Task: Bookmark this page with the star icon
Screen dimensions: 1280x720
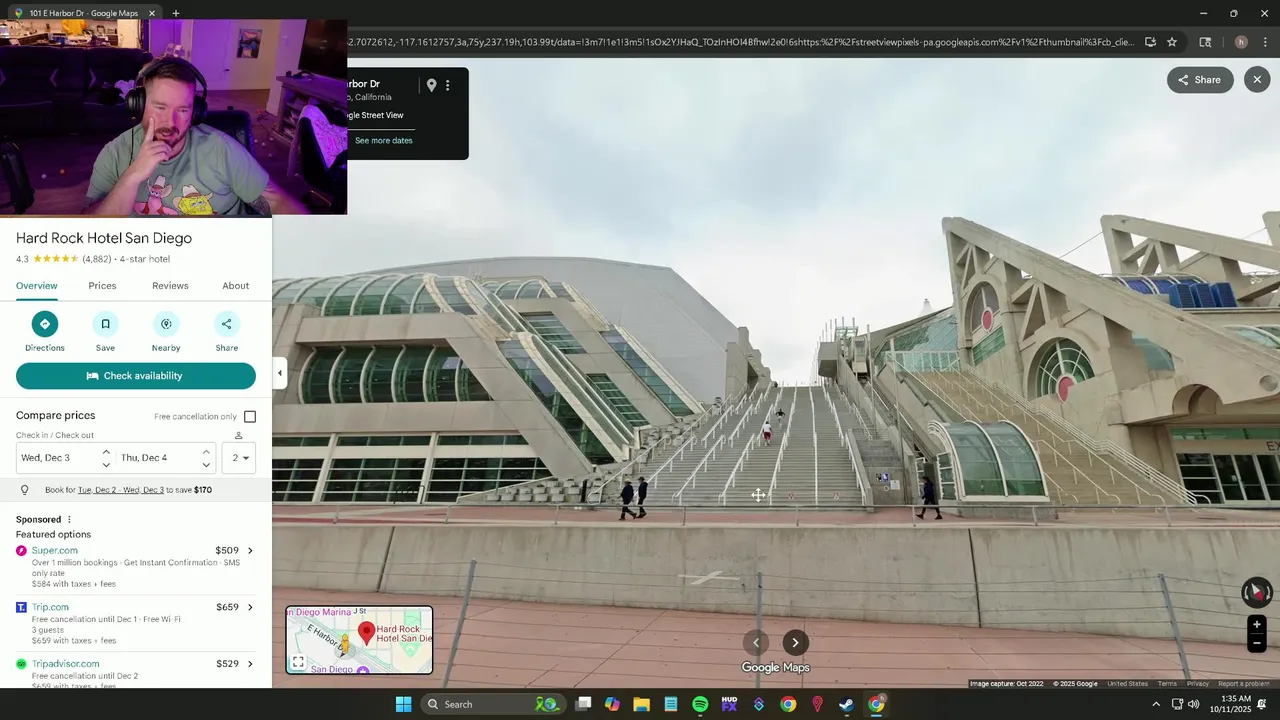Action: pos(1172,42)
